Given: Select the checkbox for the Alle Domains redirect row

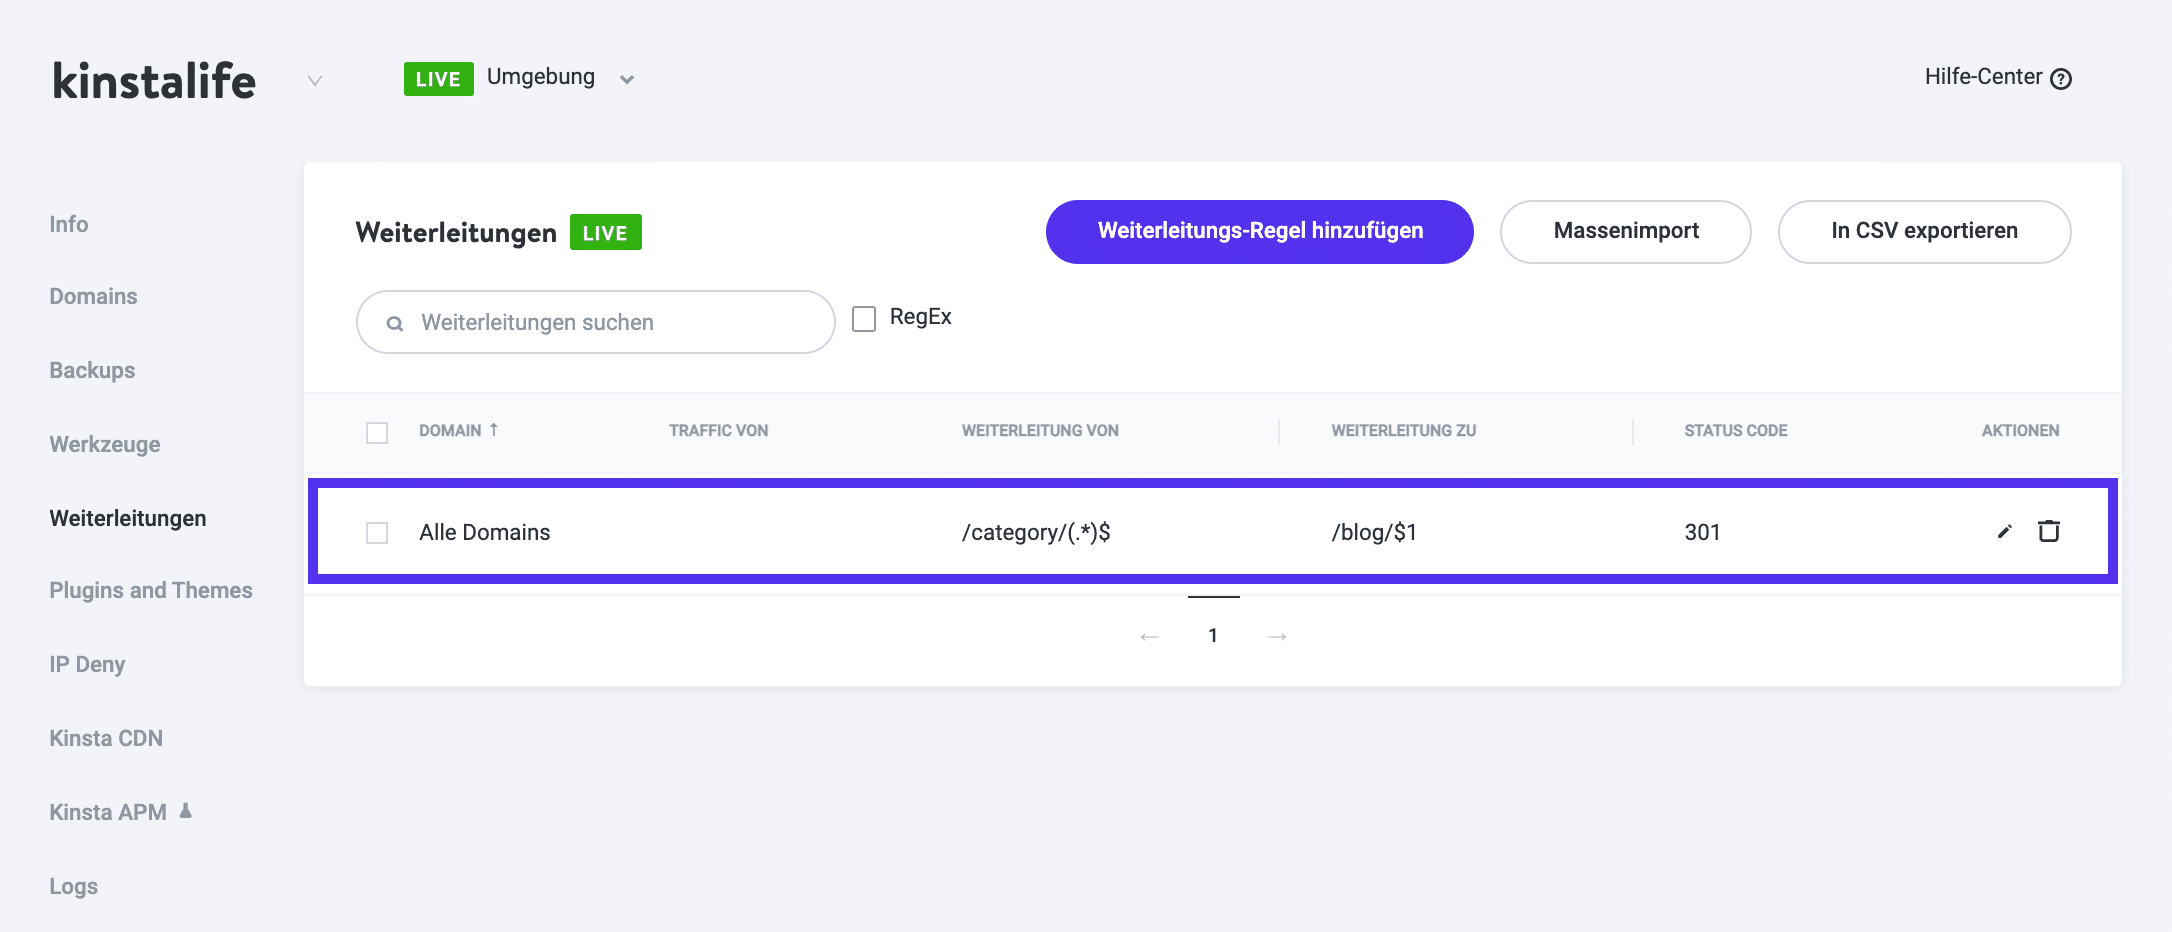Looking at the screenshot, I should click(377, 533).
